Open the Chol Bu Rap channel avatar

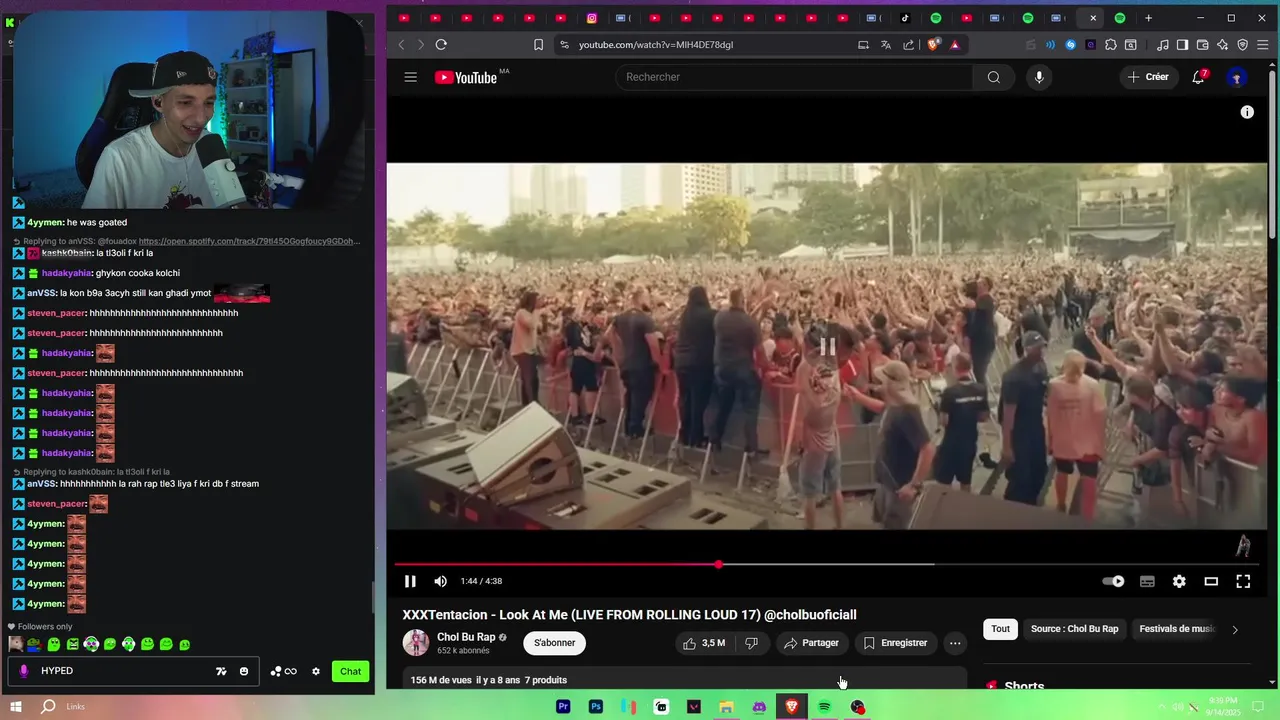[x=416, y=643]
